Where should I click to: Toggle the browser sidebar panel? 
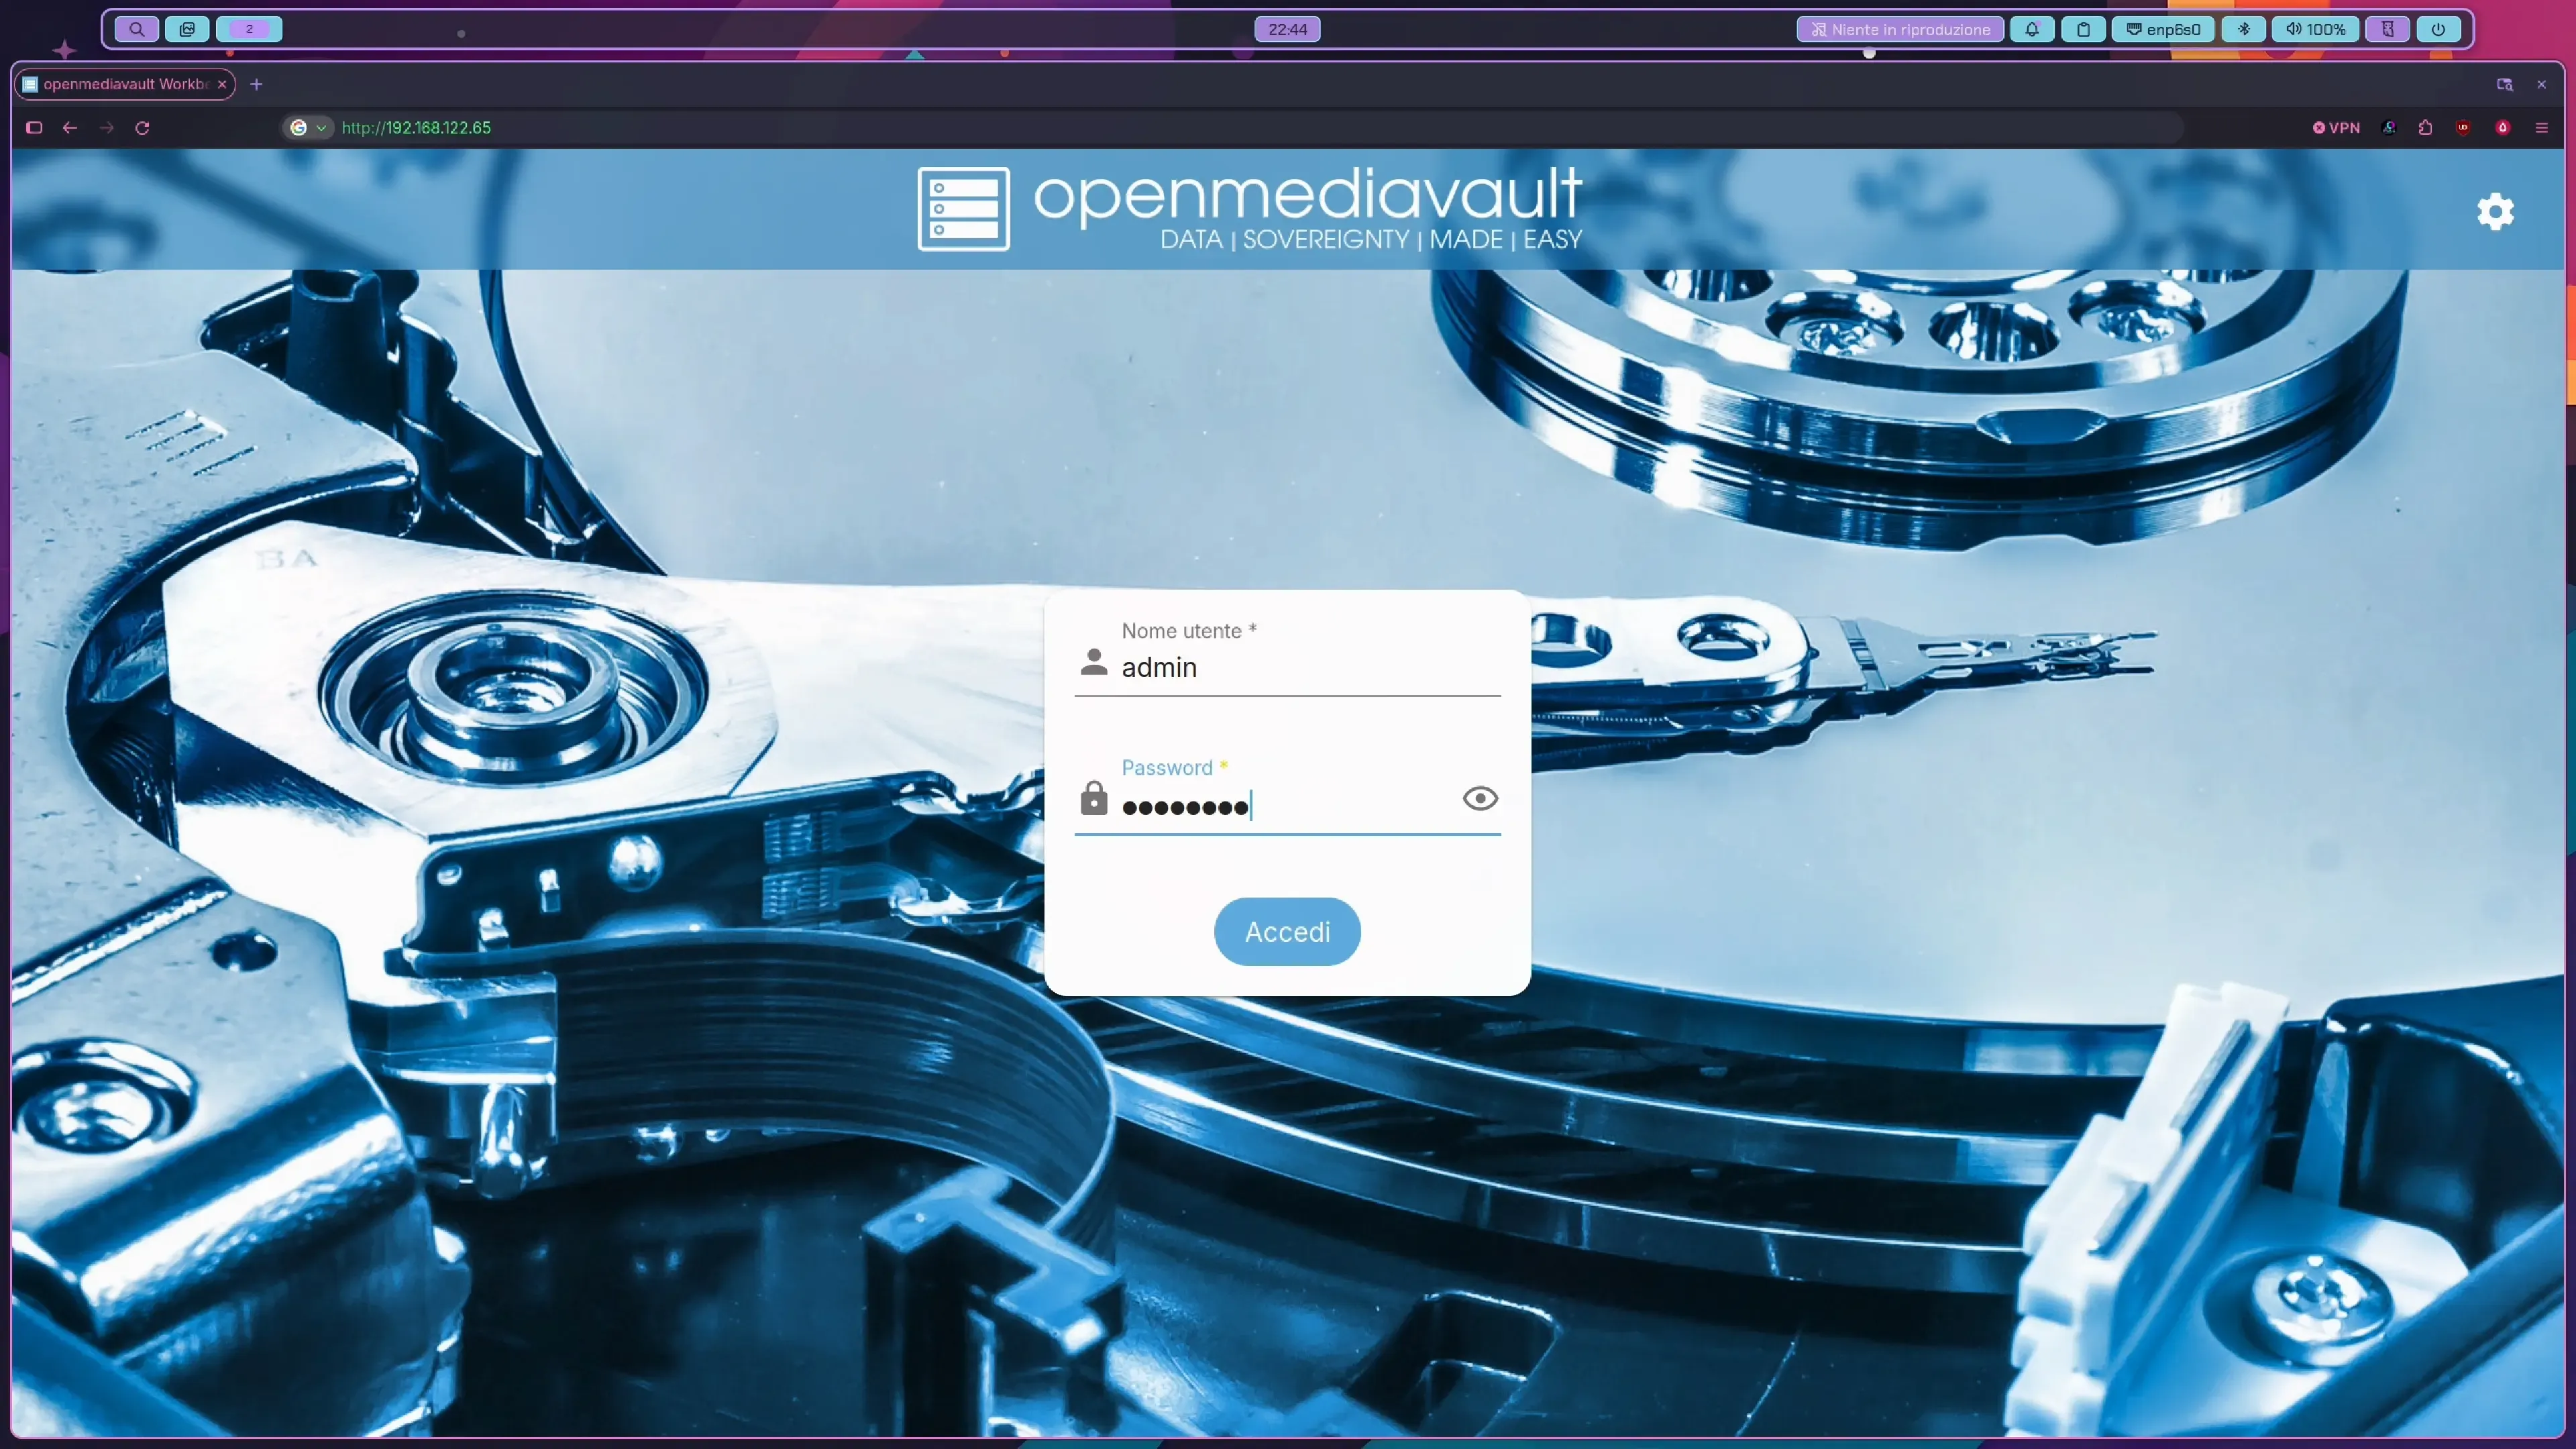coord(34,127)
